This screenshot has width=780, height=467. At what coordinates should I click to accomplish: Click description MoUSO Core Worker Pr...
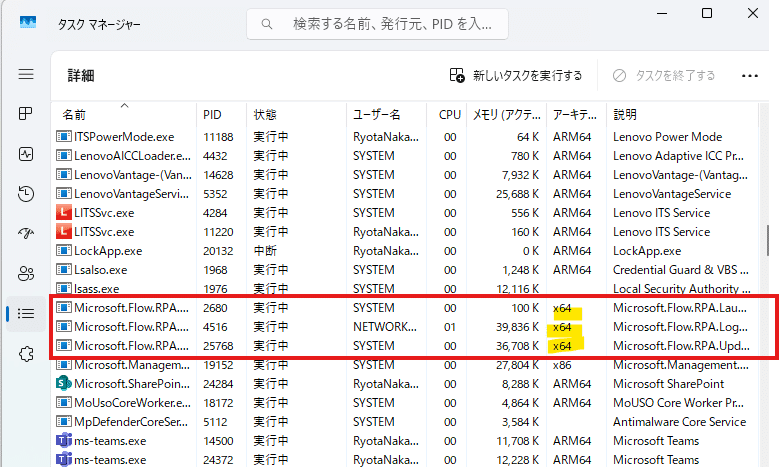(679, 403)
